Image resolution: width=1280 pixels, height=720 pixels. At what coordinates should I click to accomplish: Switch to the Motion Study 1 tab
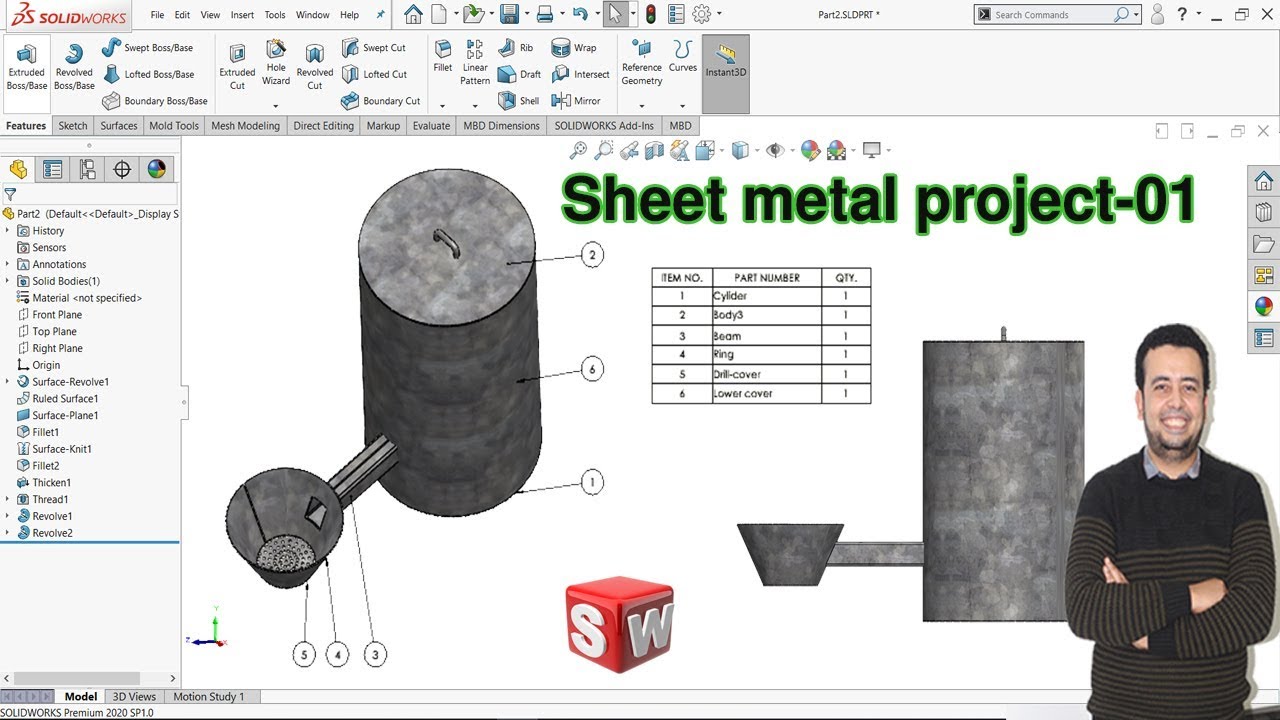pos(209,697)
